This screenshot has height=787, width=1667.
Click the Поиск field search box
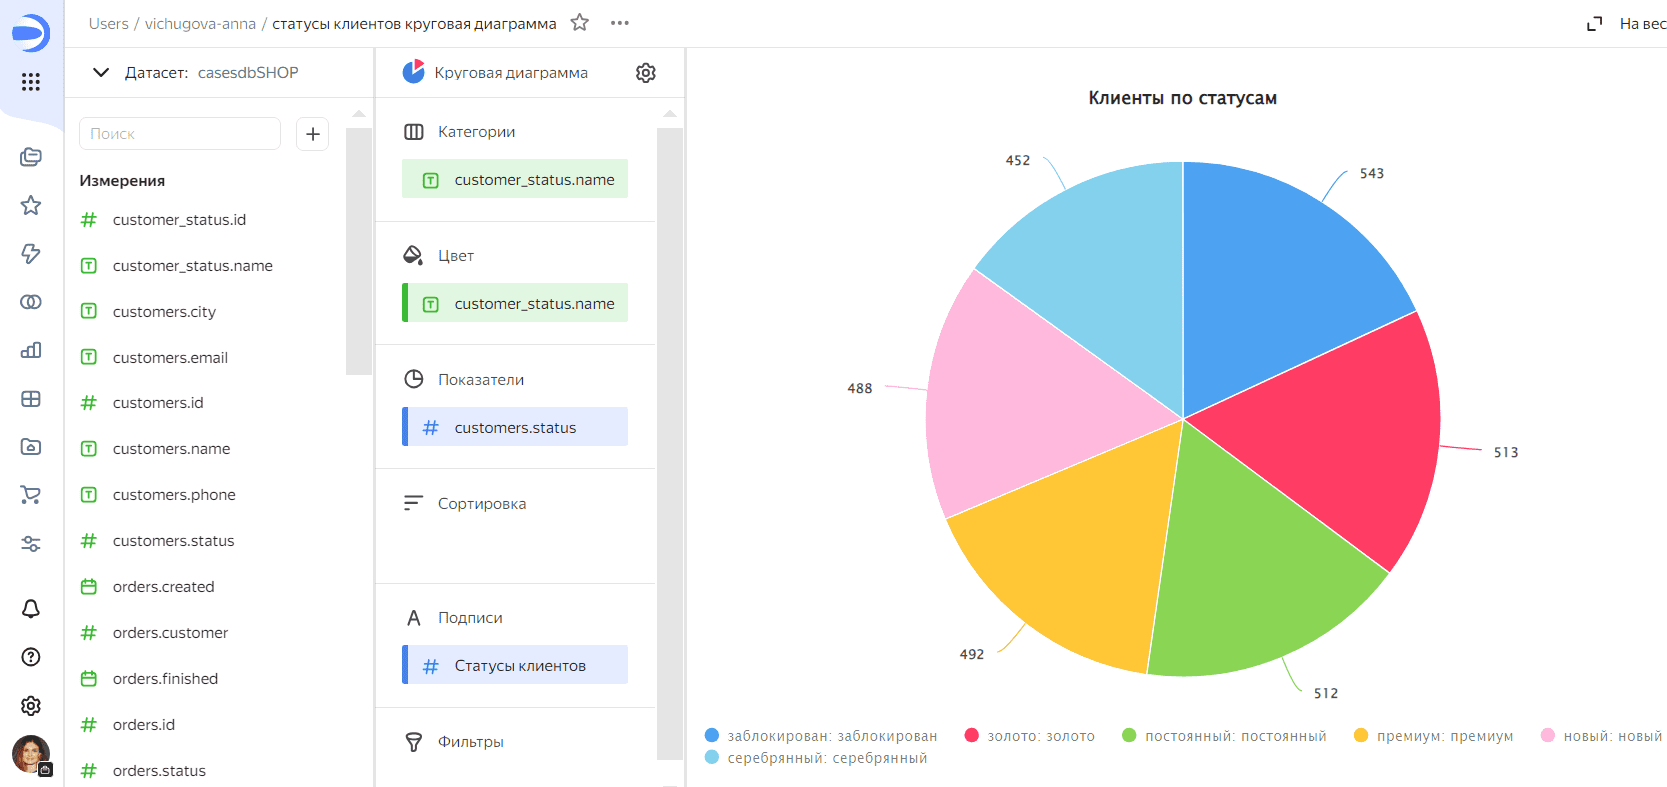pos(180,134)
